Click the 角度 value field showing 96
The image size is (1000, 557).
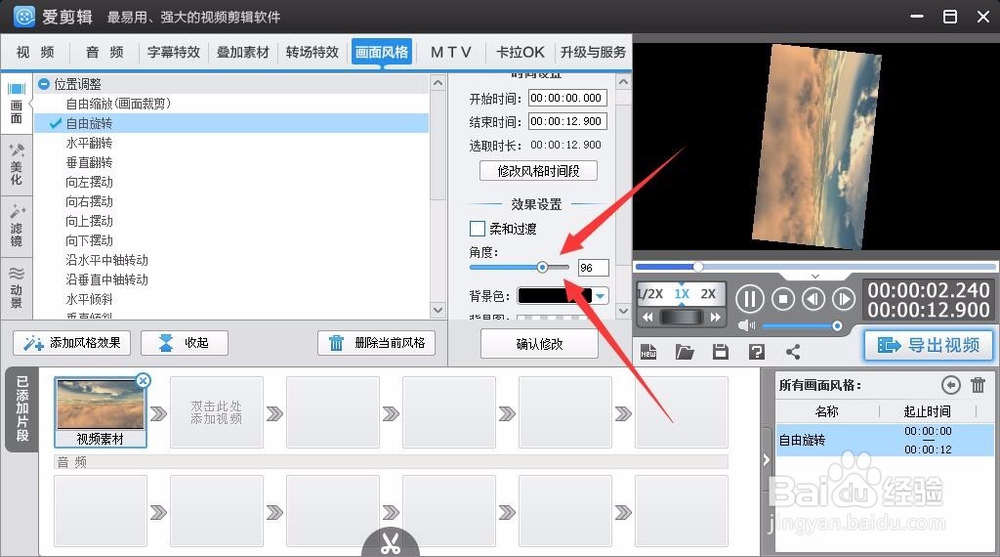593,268
